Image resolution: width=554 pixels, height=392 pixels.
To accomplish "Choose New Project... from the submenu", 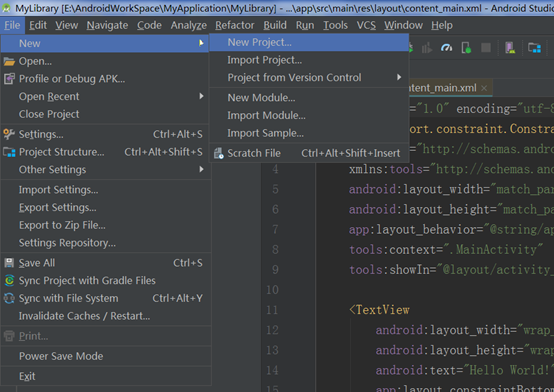I will 309,42.
